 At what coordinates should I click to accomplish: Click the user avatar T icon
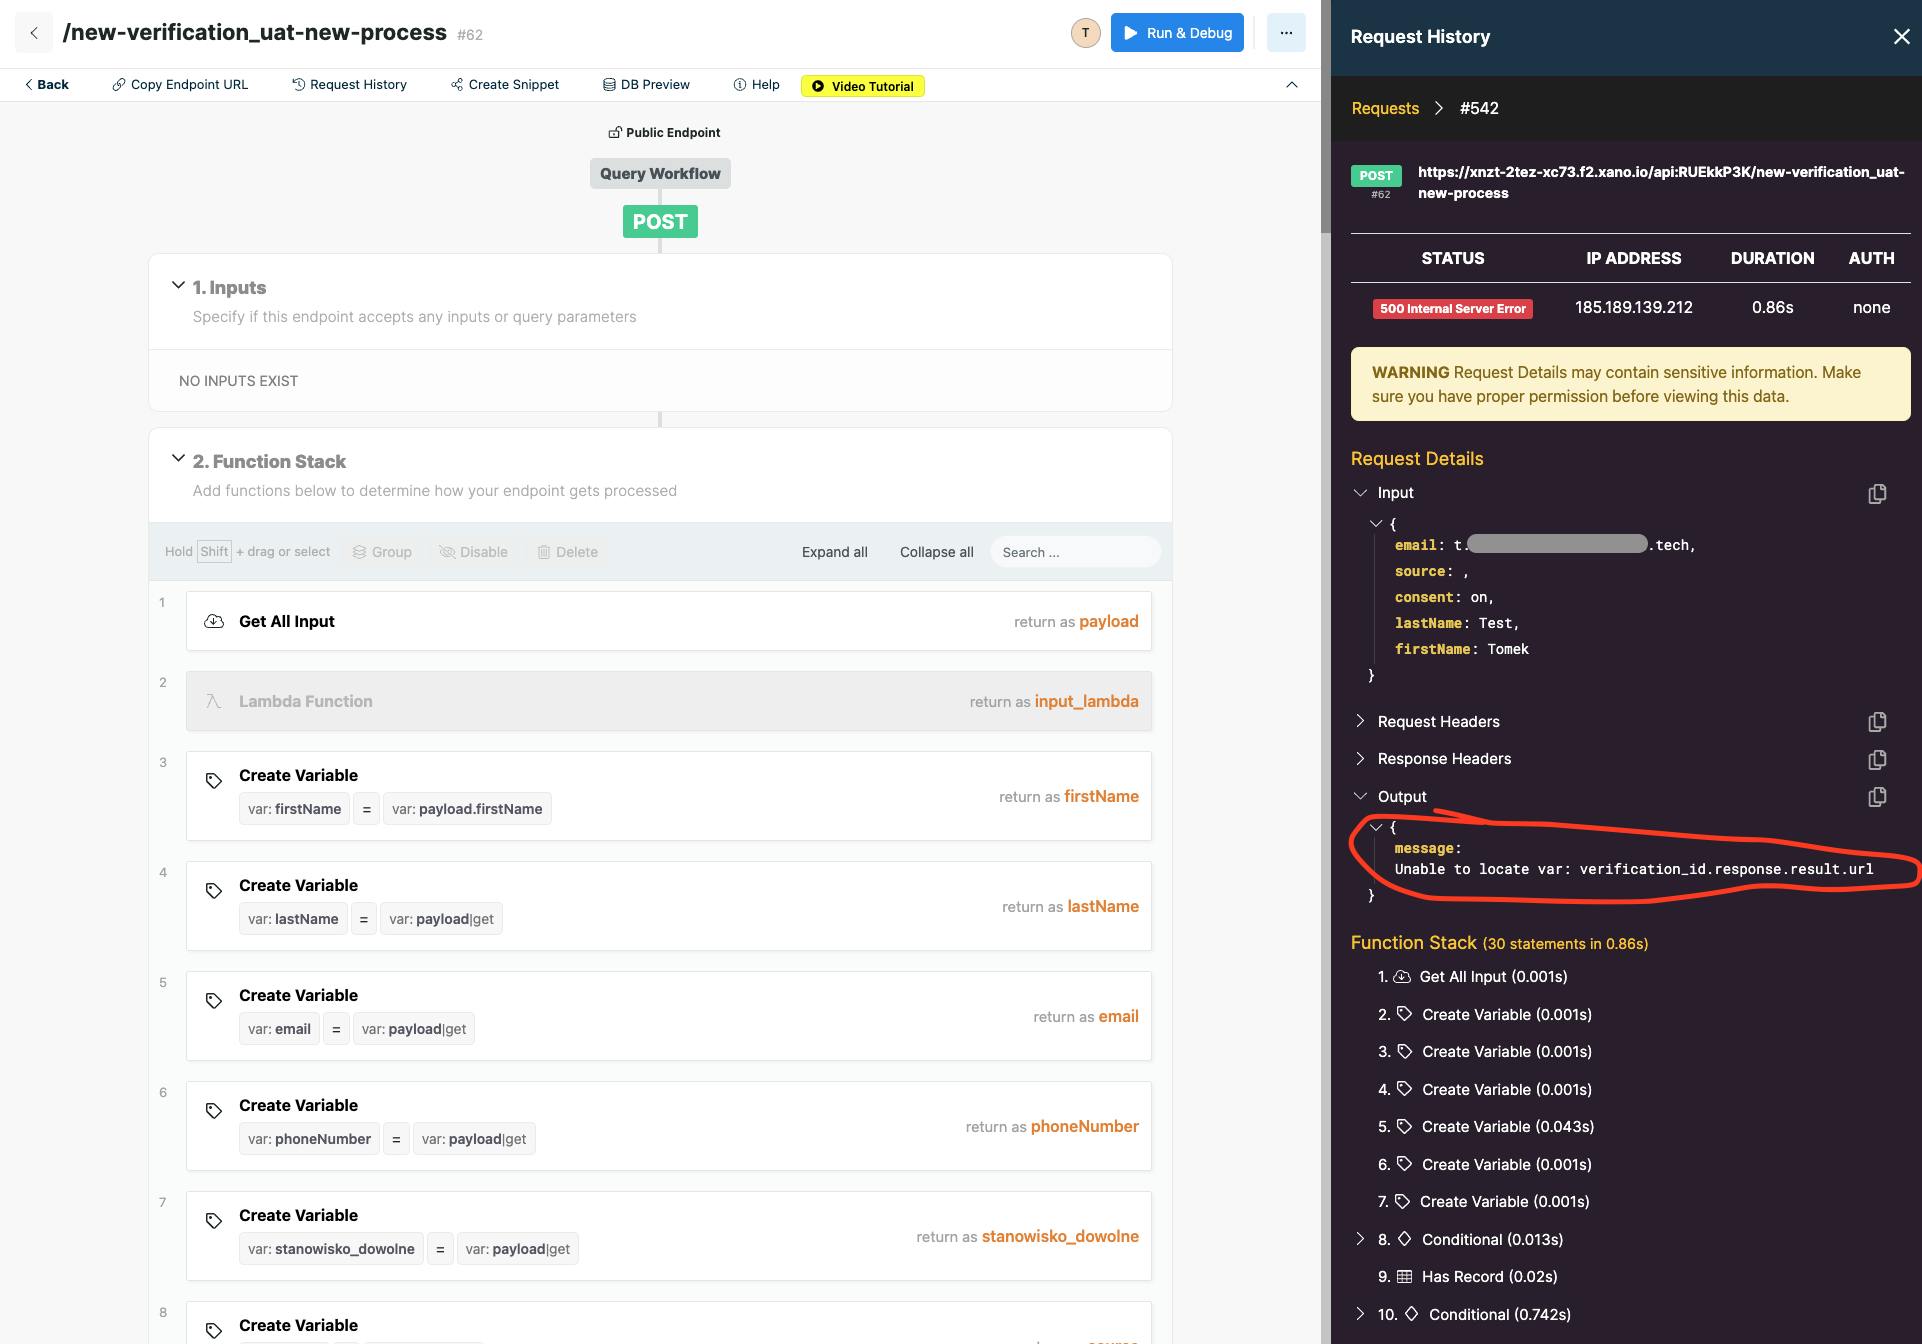point(1085,33)
